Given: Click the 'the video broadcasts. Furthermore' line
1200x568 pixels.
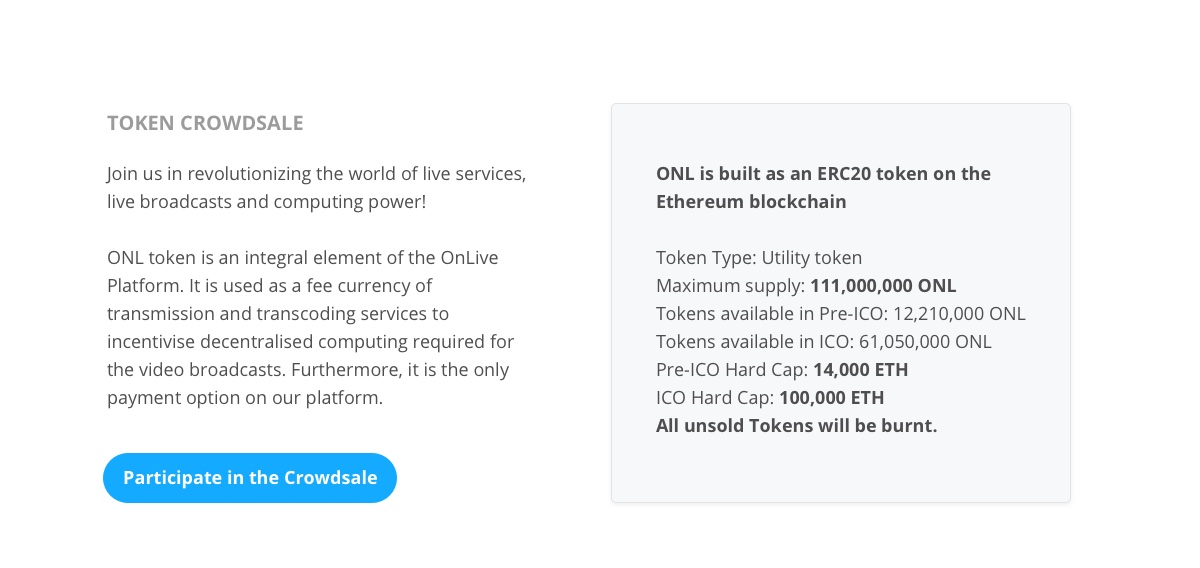Looking at the screenshot, I should tap(308, 369).
